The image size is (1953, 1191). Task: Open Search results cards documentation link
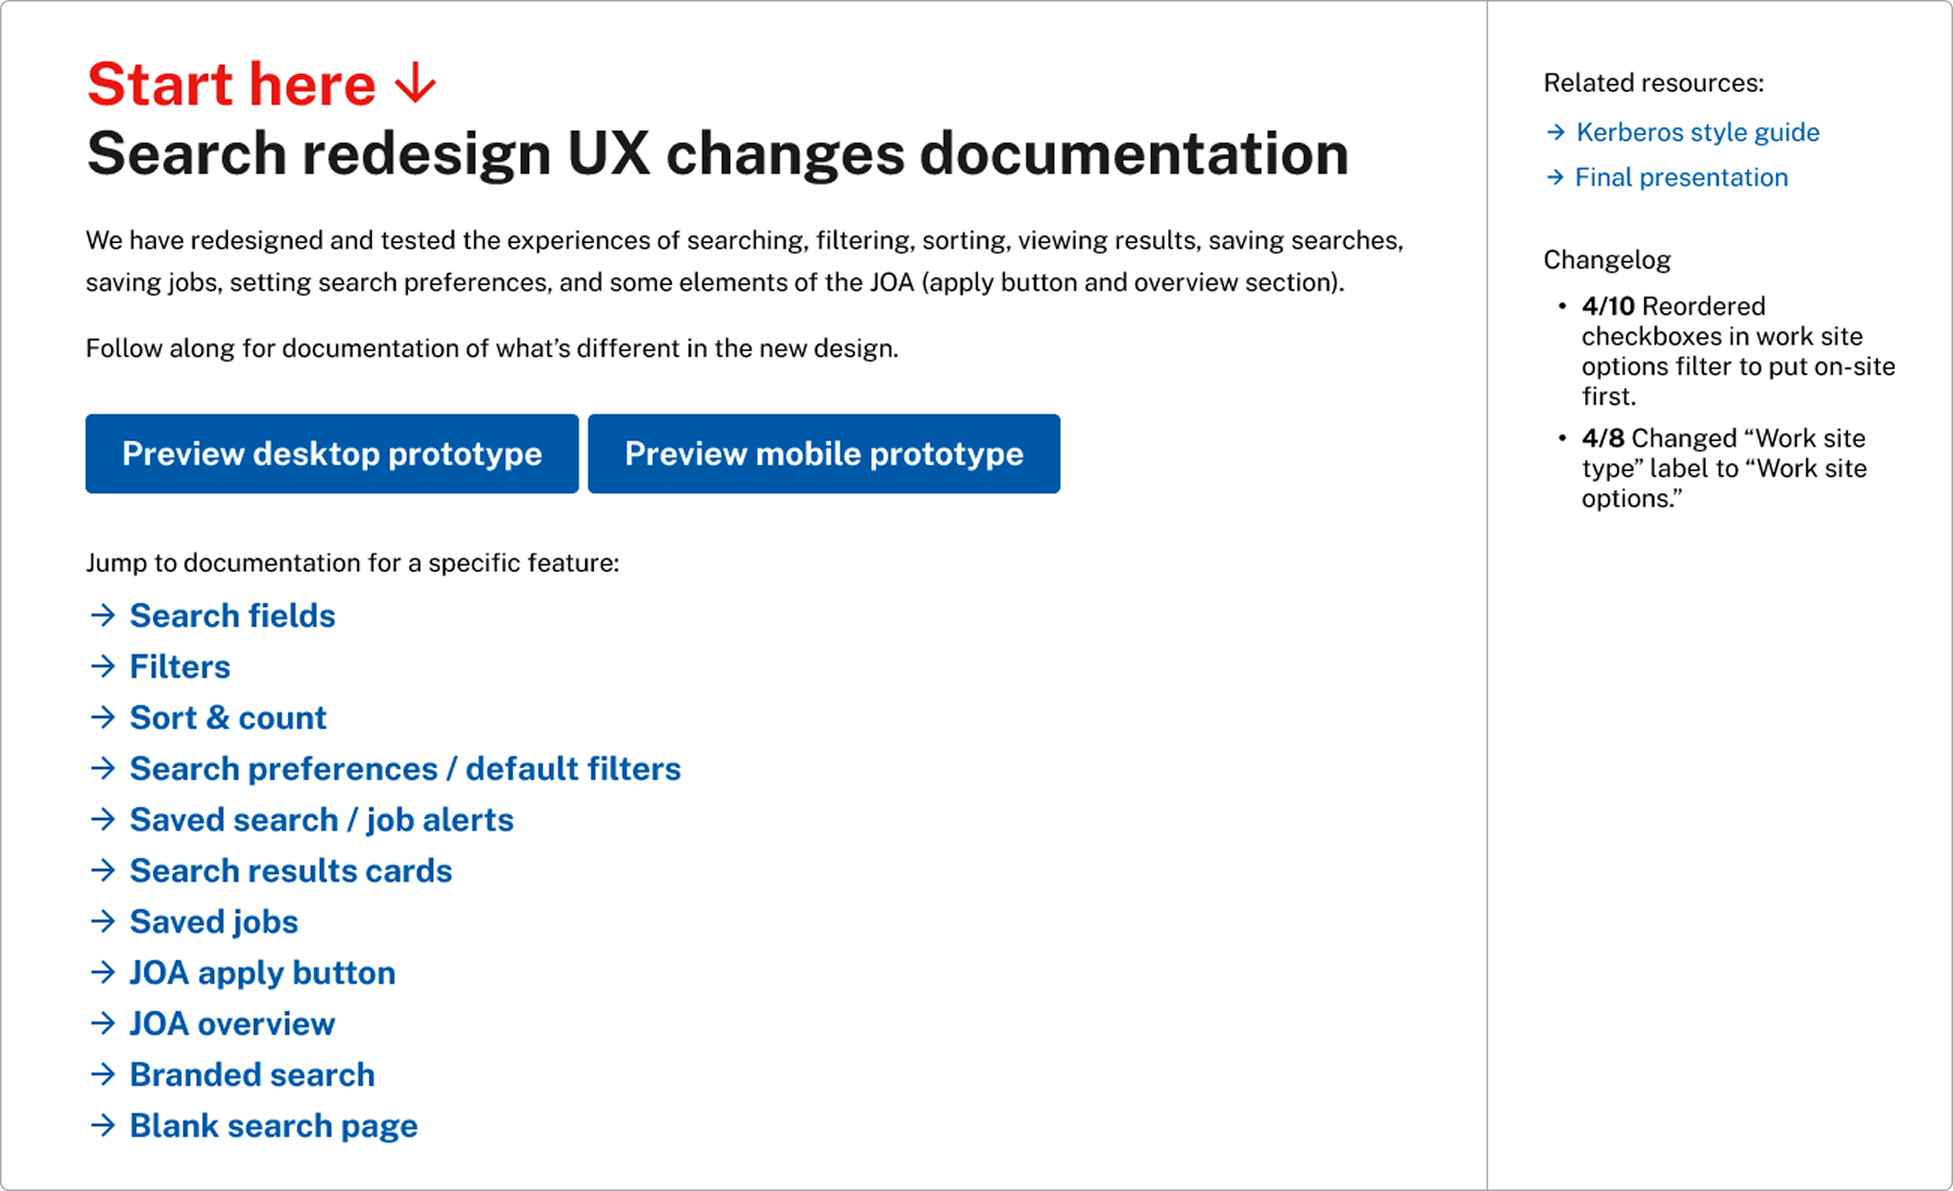pyautogui.click(x=291, y=870)
